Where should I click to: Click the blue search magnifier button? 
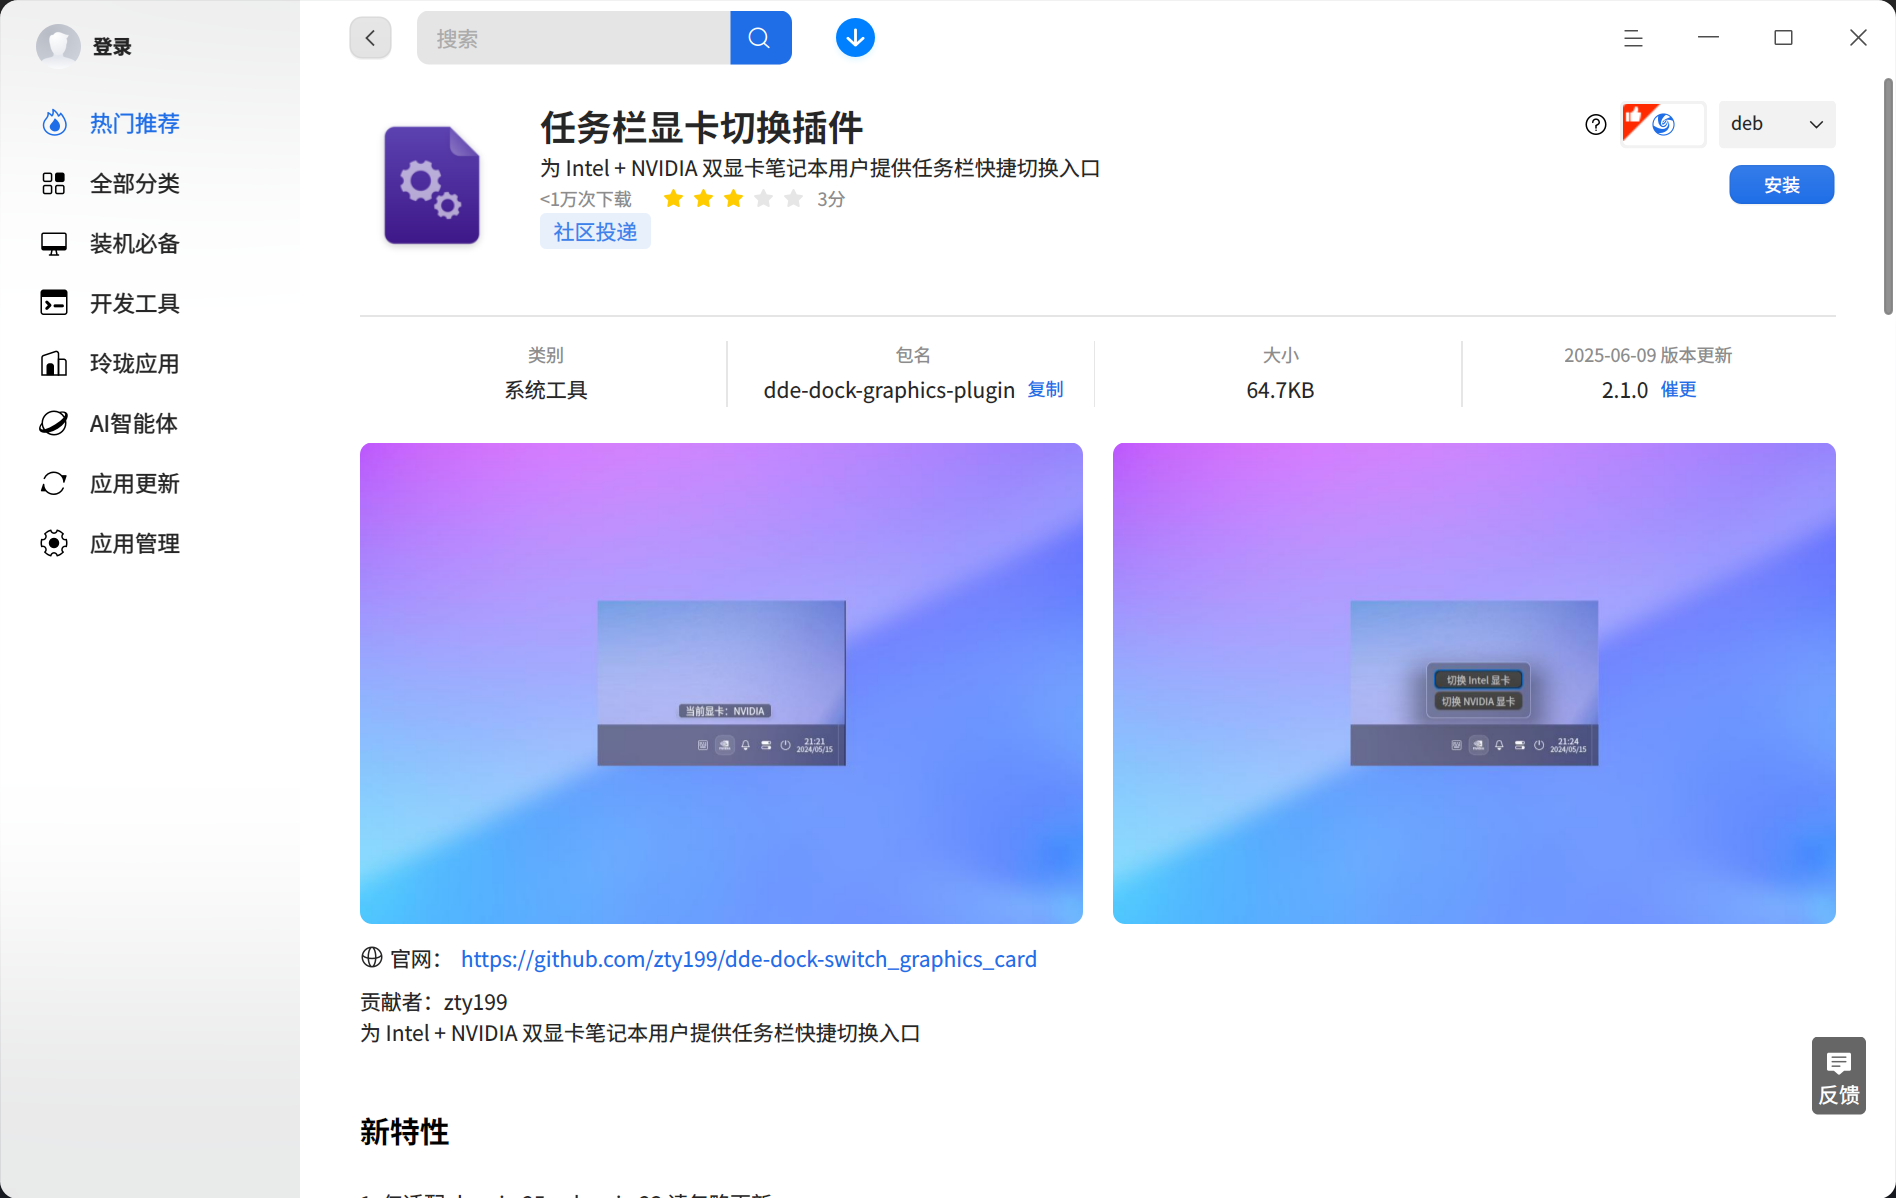click(760, 38)
